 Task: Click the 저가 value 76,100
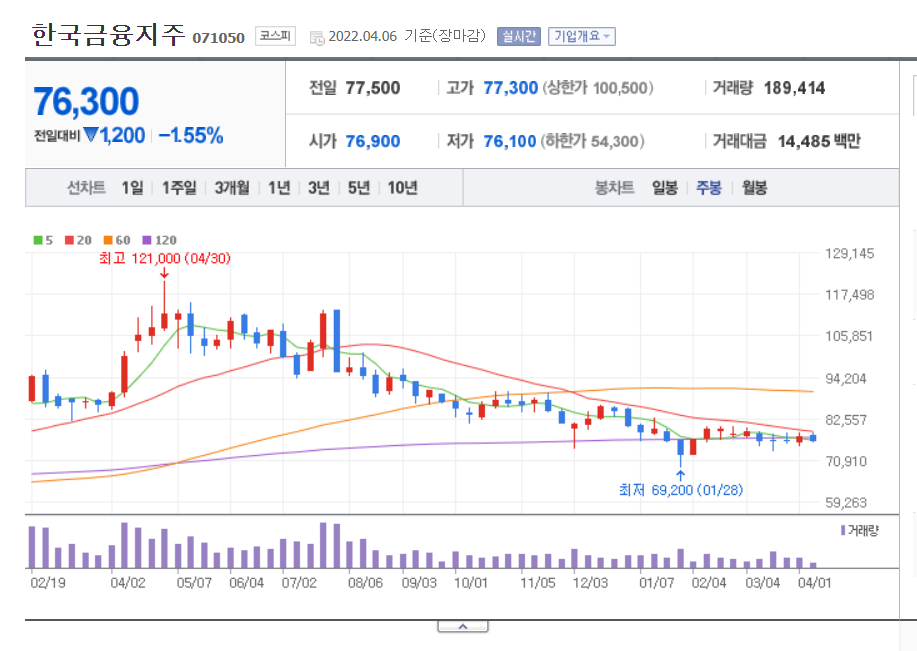[x=510, y=142]
